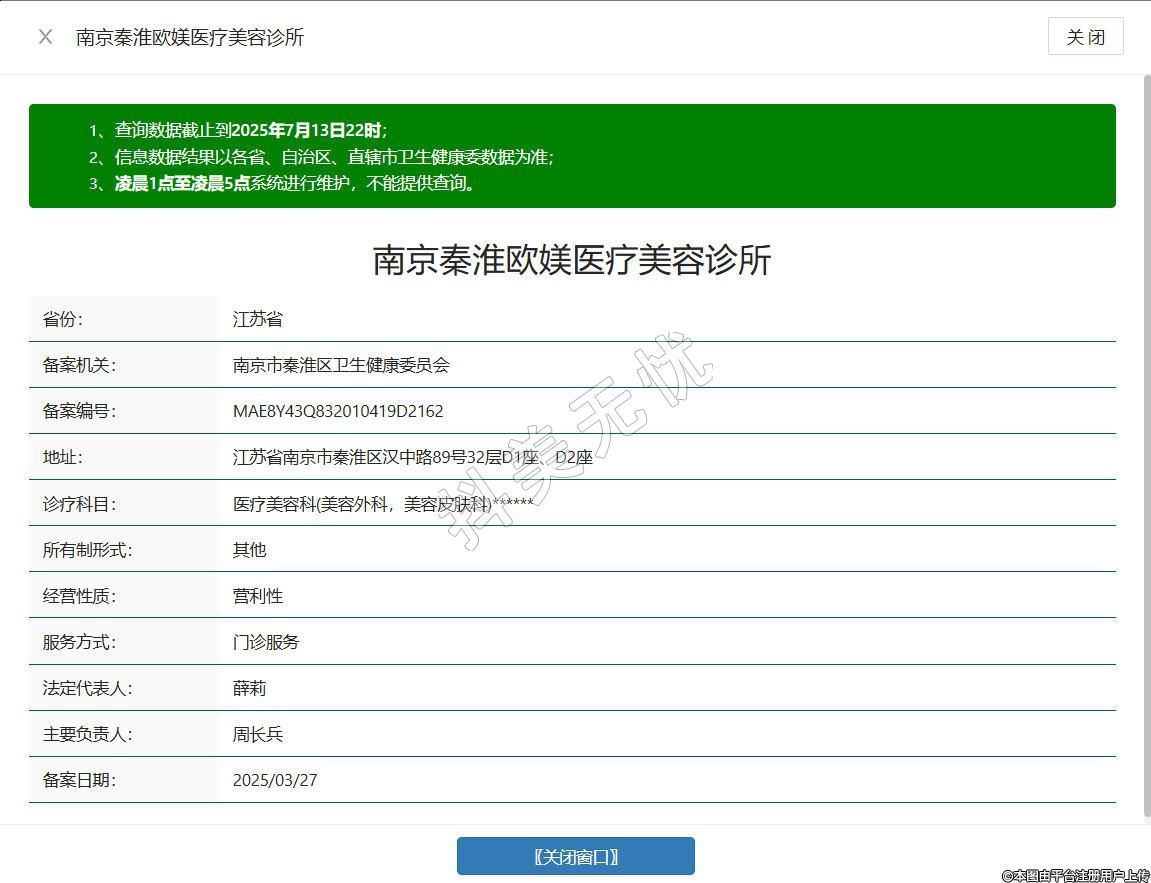Select the 营利性 business nature value
The width and height of the screenshot is (1151, 883).
tap(258, 596)
